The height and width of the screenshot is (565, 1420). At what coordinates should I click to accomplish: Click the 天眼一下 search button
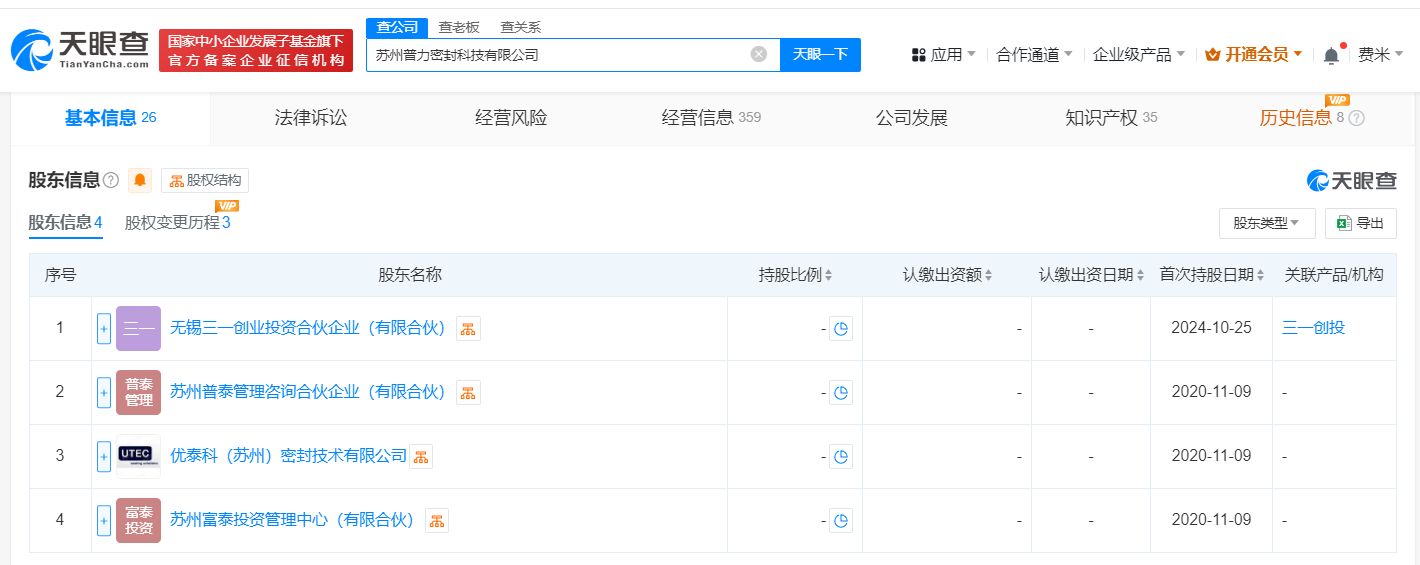(820, 55)
